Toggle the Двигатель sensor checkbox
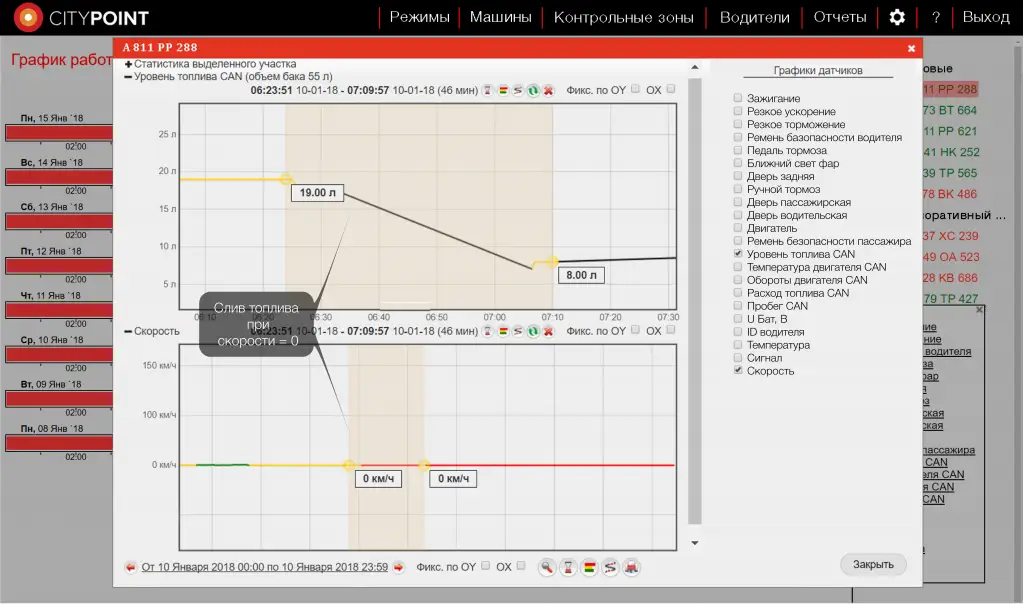1023x604 pixels. tap(738, 228)
